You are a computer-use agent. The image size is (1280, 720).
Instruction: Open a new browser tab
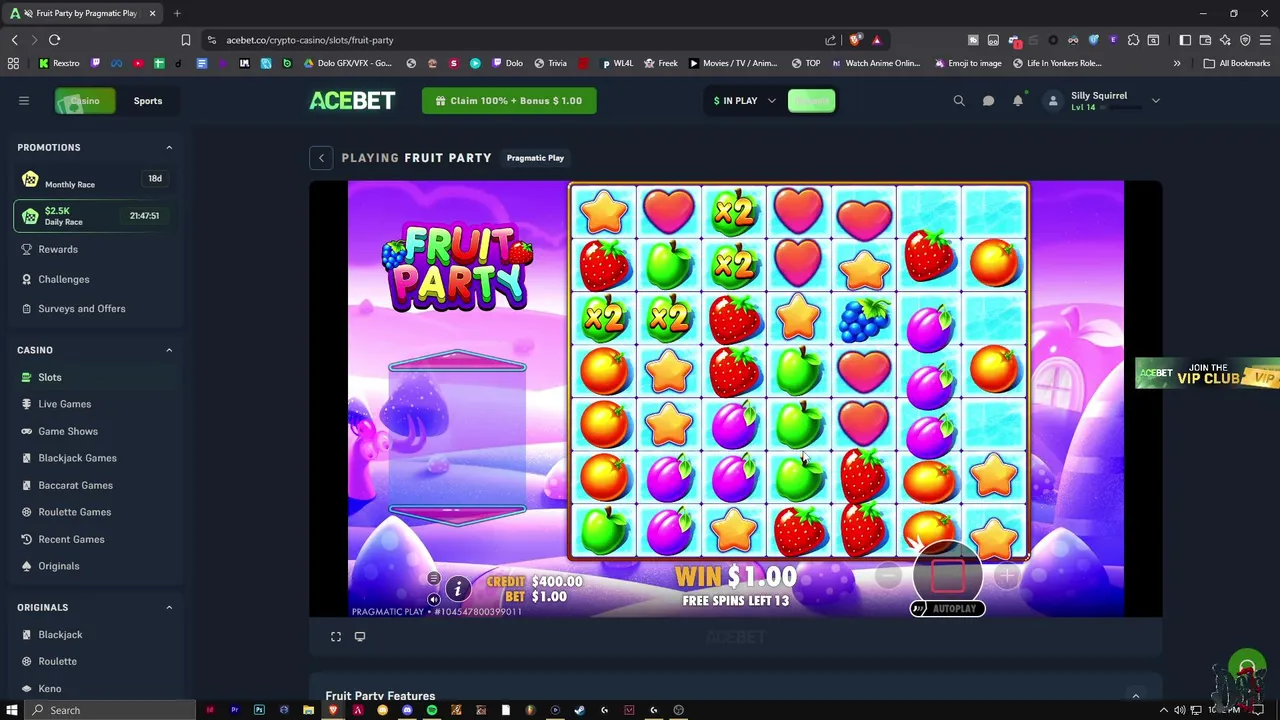(177, 13)
